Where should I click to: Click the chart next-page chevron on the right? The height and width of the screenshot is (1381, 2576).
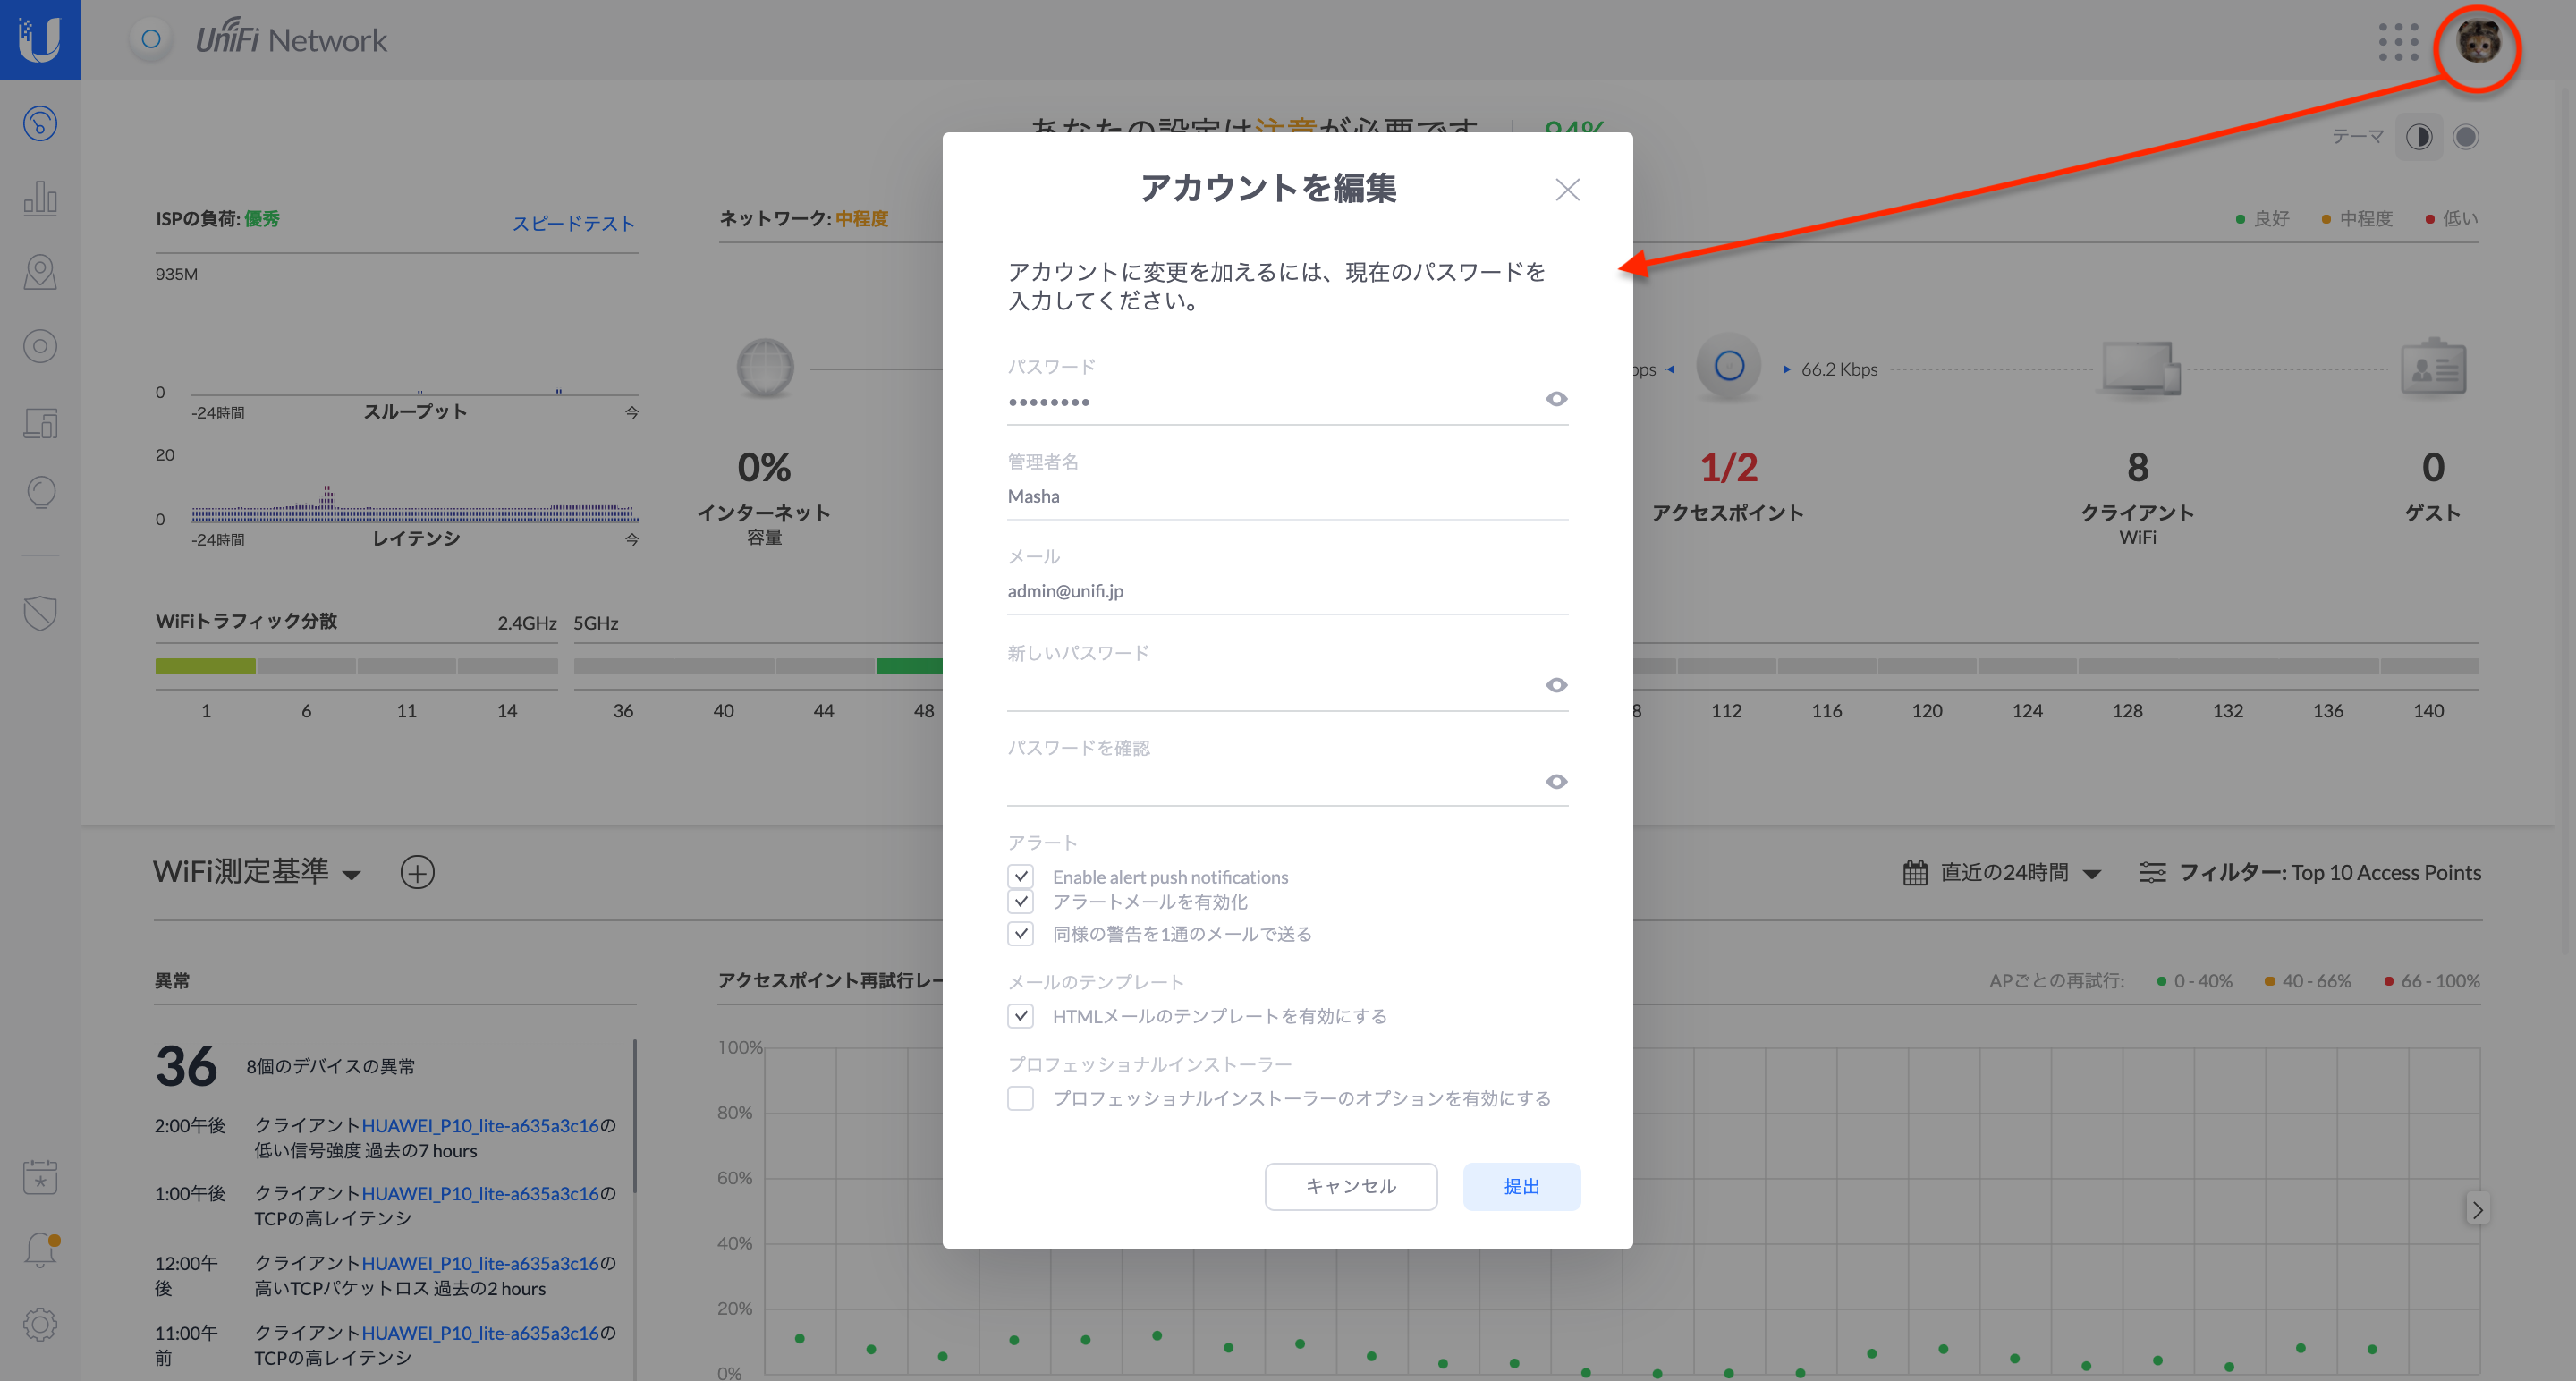[x=2477, y=1209]
